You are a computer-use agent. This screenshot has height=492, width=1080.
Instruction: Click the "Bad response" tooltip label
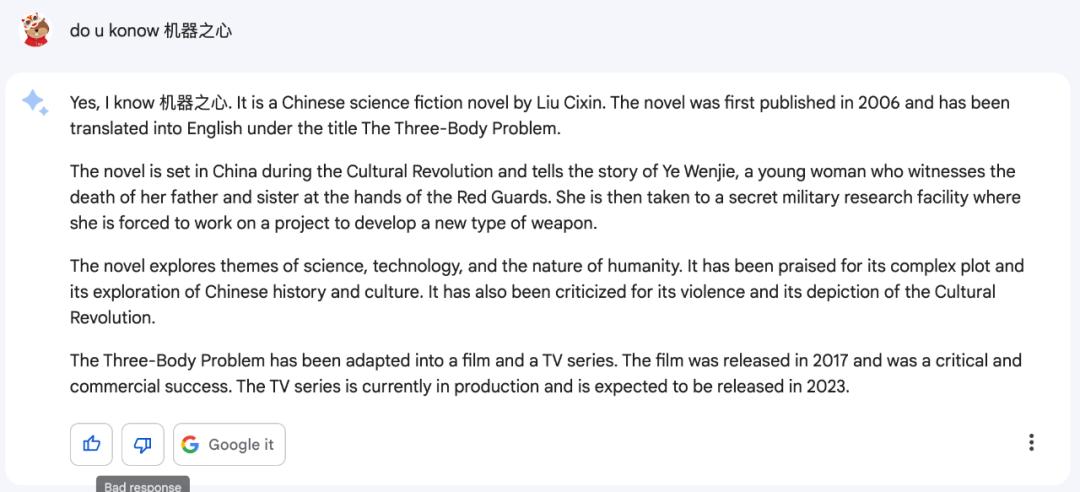point(143,486)
